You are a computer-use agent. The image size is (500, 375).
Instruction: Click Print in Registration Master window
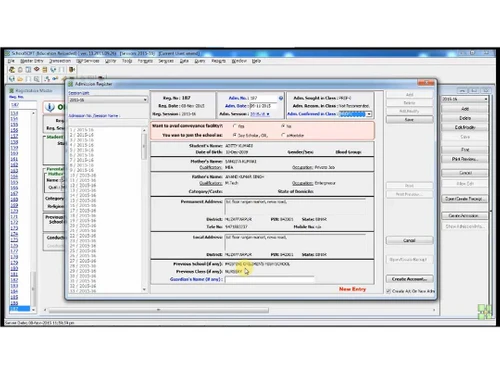pos(465,150)
